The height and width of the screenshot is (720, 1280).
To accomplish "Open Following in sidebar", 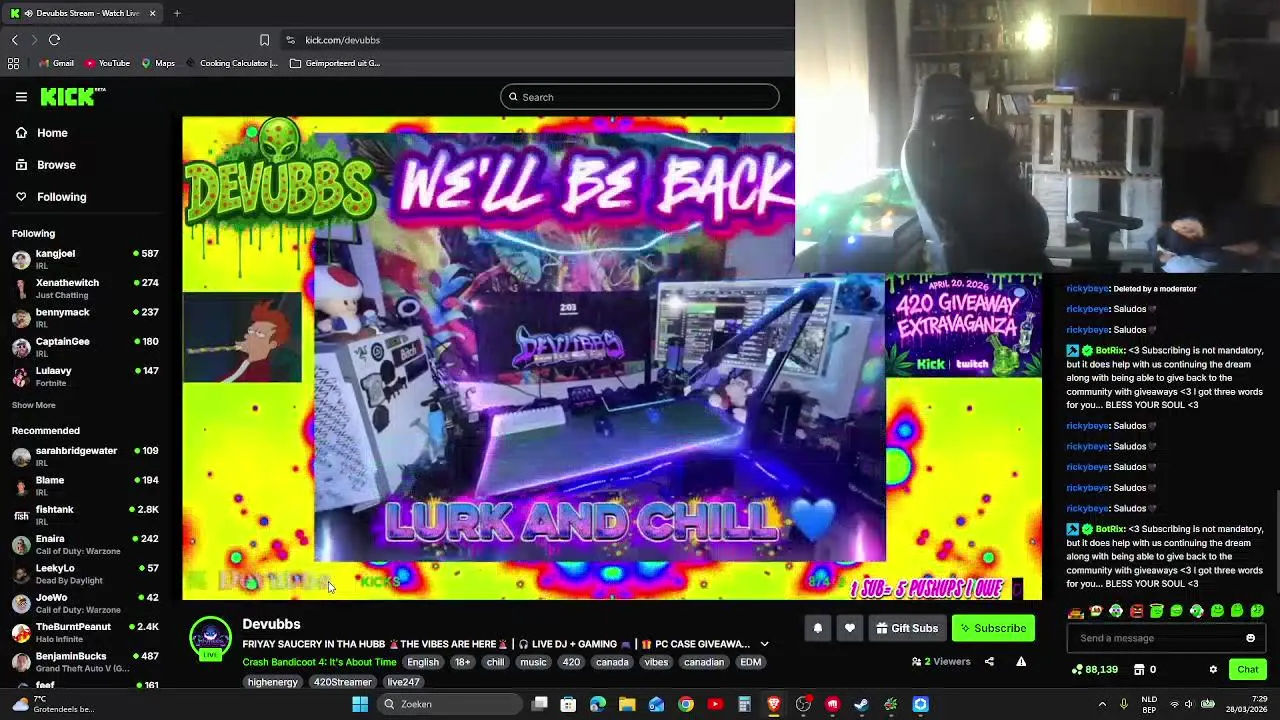I will 50,197.
